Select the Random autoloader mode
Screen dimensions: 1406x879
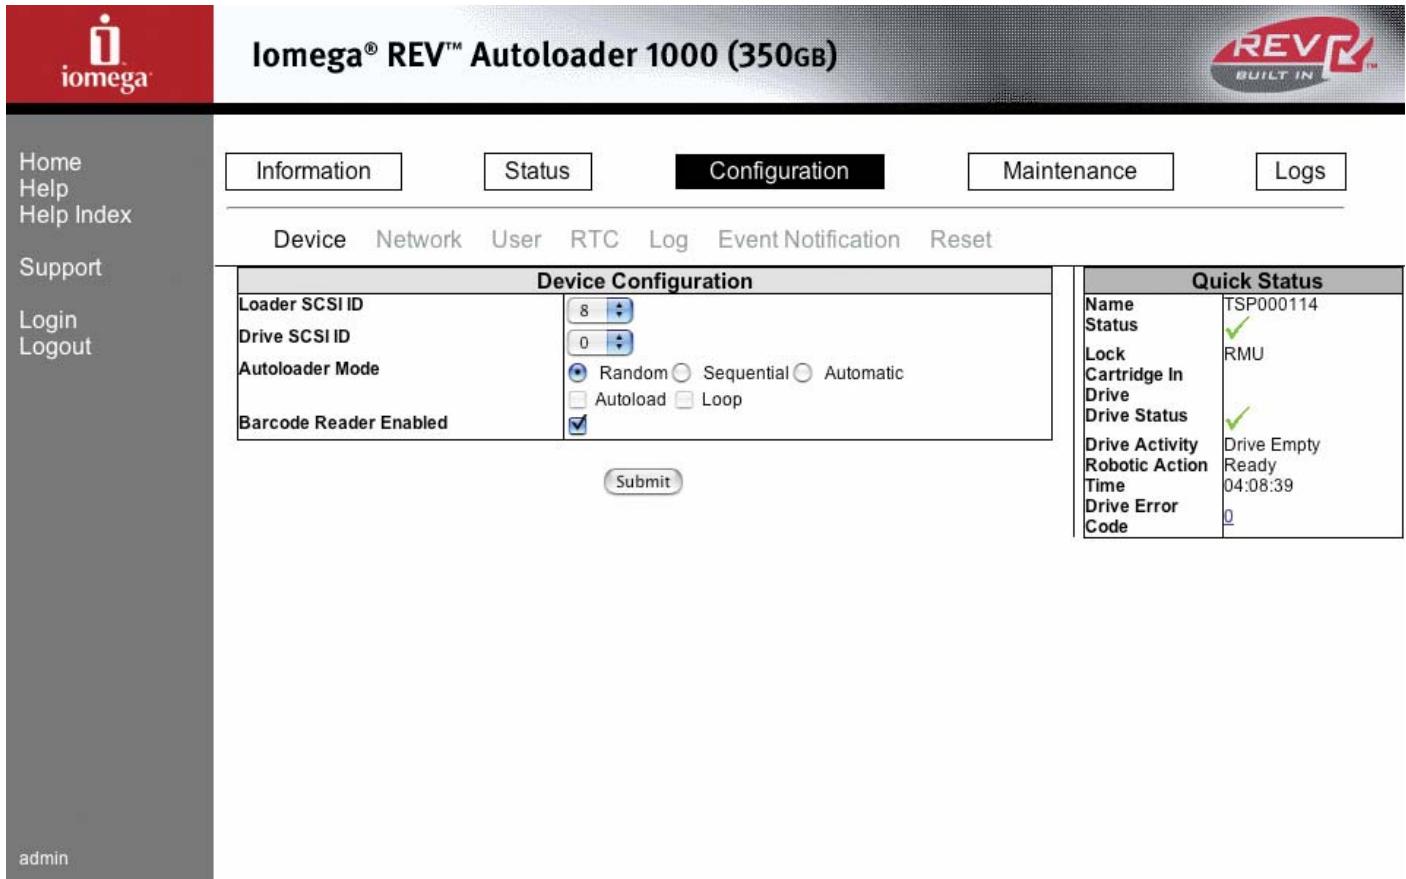pyautogui.click(x=577, y=373)
